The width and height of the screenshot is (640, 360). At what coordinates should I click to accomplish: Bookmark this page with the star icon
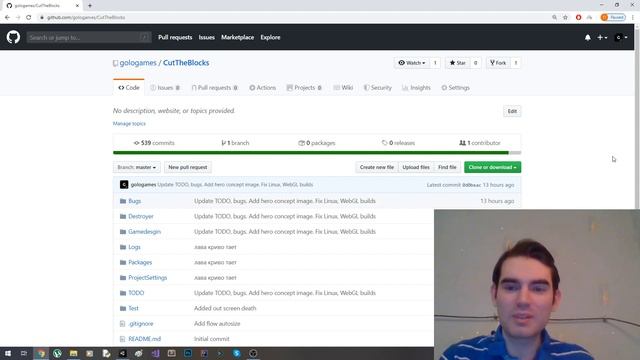[565, 18]
